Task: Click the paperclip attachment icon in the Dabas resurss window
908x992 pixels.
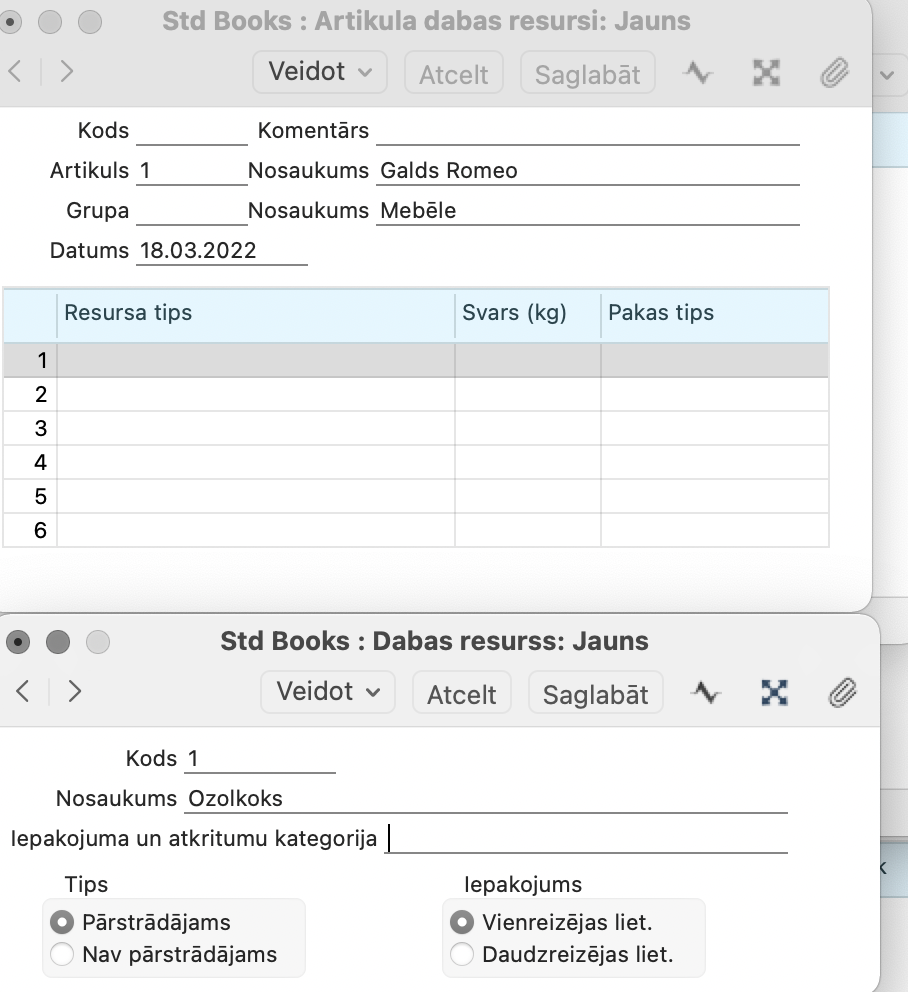Action: point(843,693)
